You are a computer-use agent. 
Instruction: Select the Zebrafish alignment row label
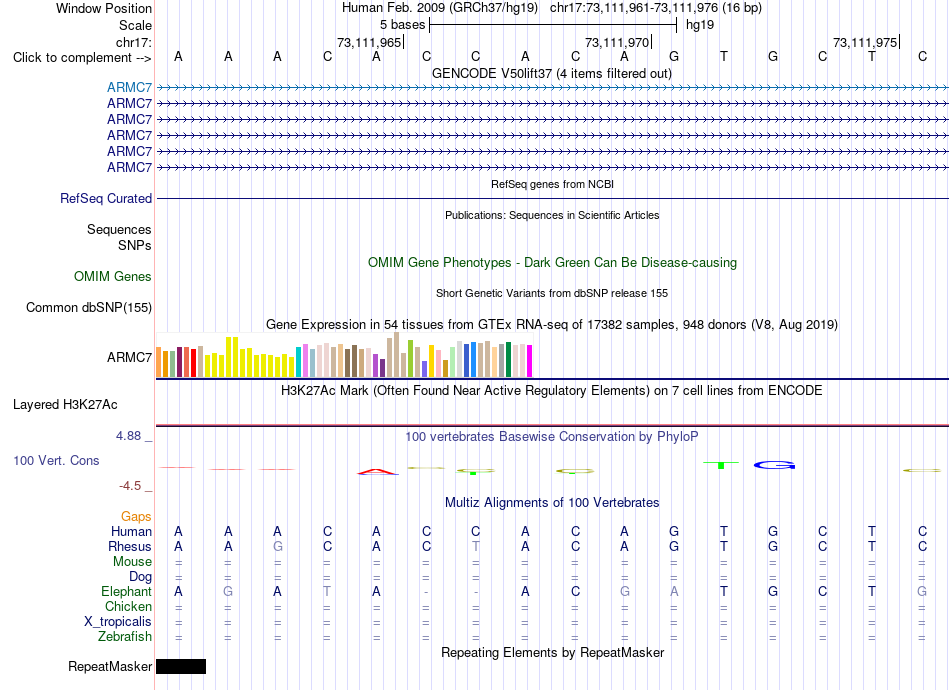(125, 637)
